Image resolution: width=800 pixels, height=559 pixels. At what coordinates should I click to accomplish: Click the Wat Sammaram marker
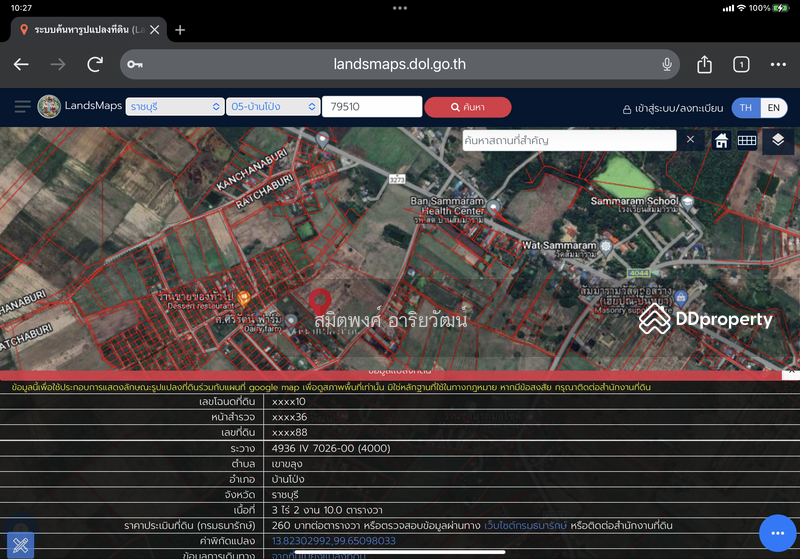coord(606,247)
